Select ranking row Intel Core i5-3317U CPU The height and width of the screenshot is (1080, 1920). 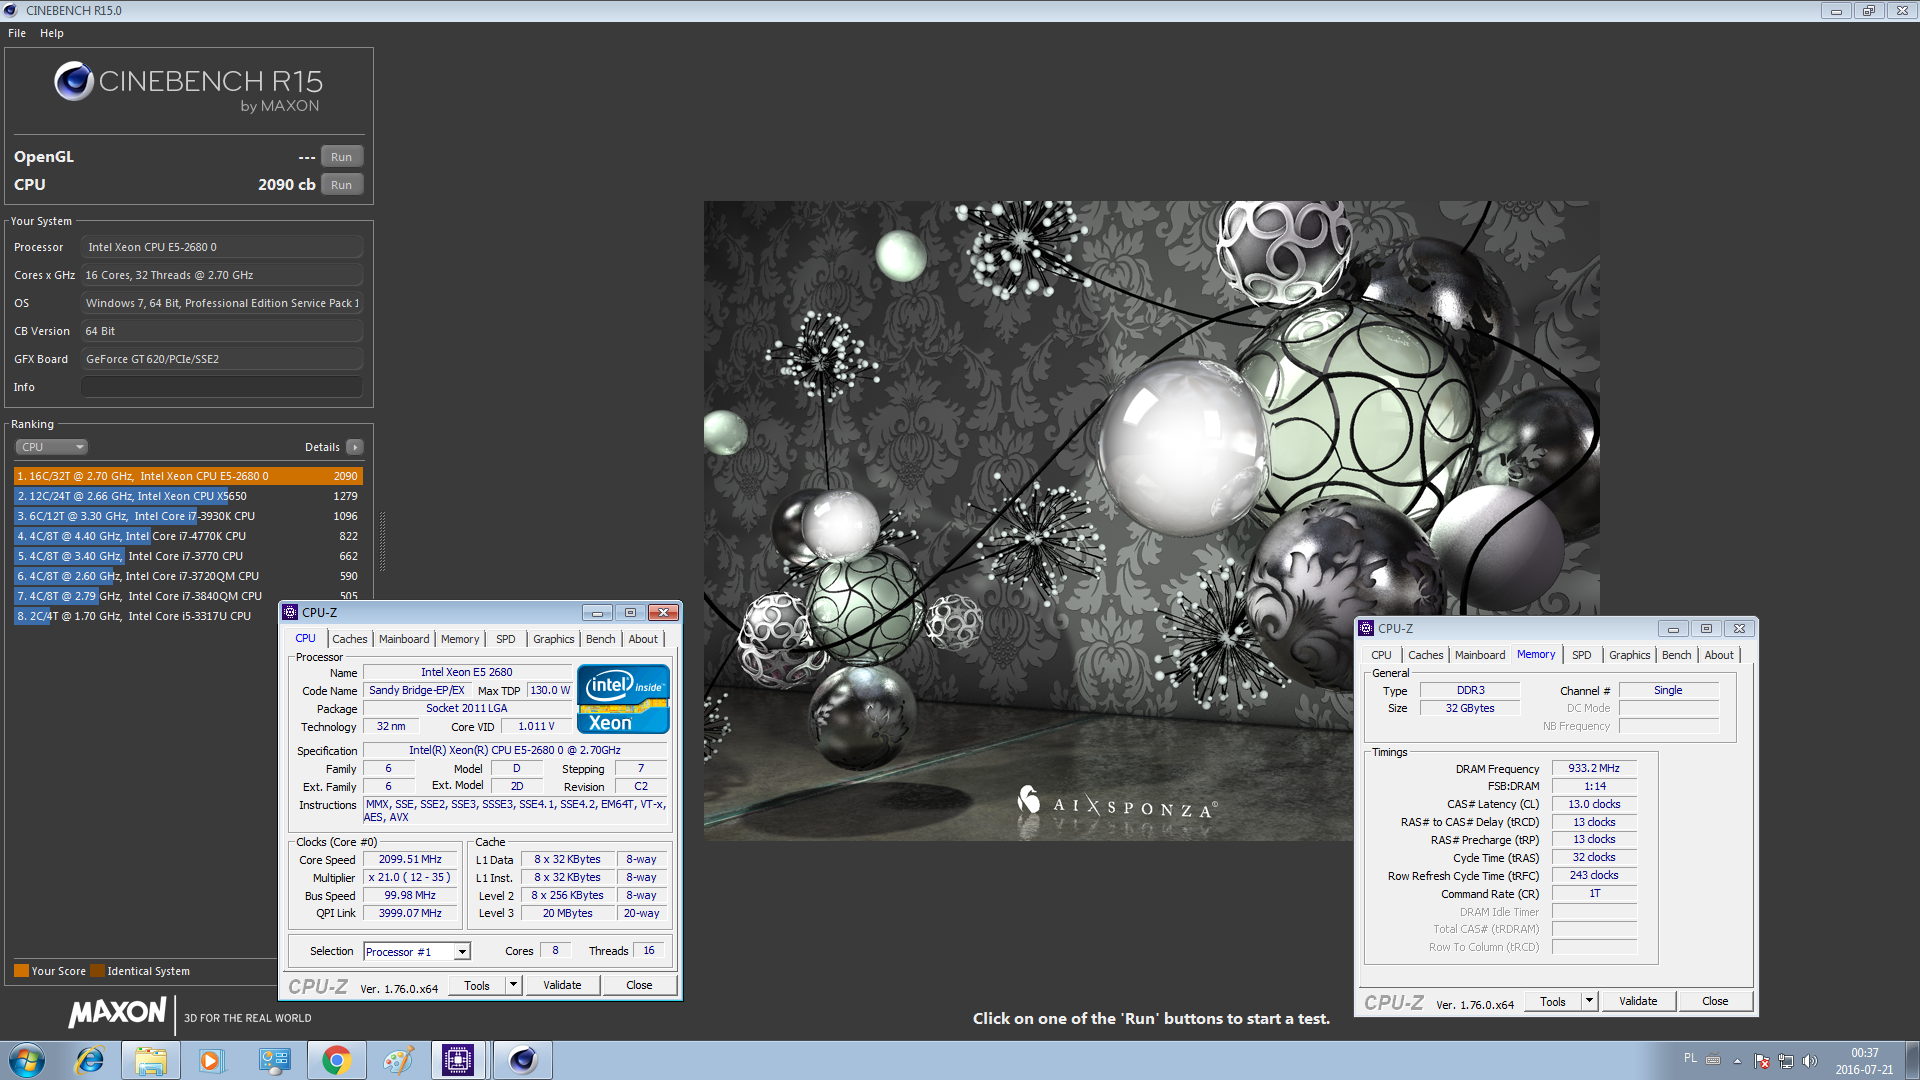[x=146, y=616]
